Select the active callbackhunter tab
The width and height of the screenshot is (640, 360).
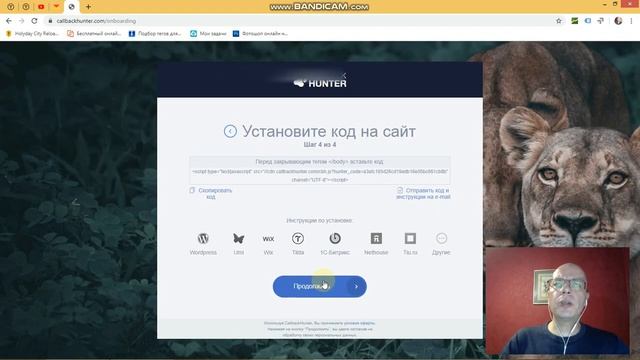point(71,7)
